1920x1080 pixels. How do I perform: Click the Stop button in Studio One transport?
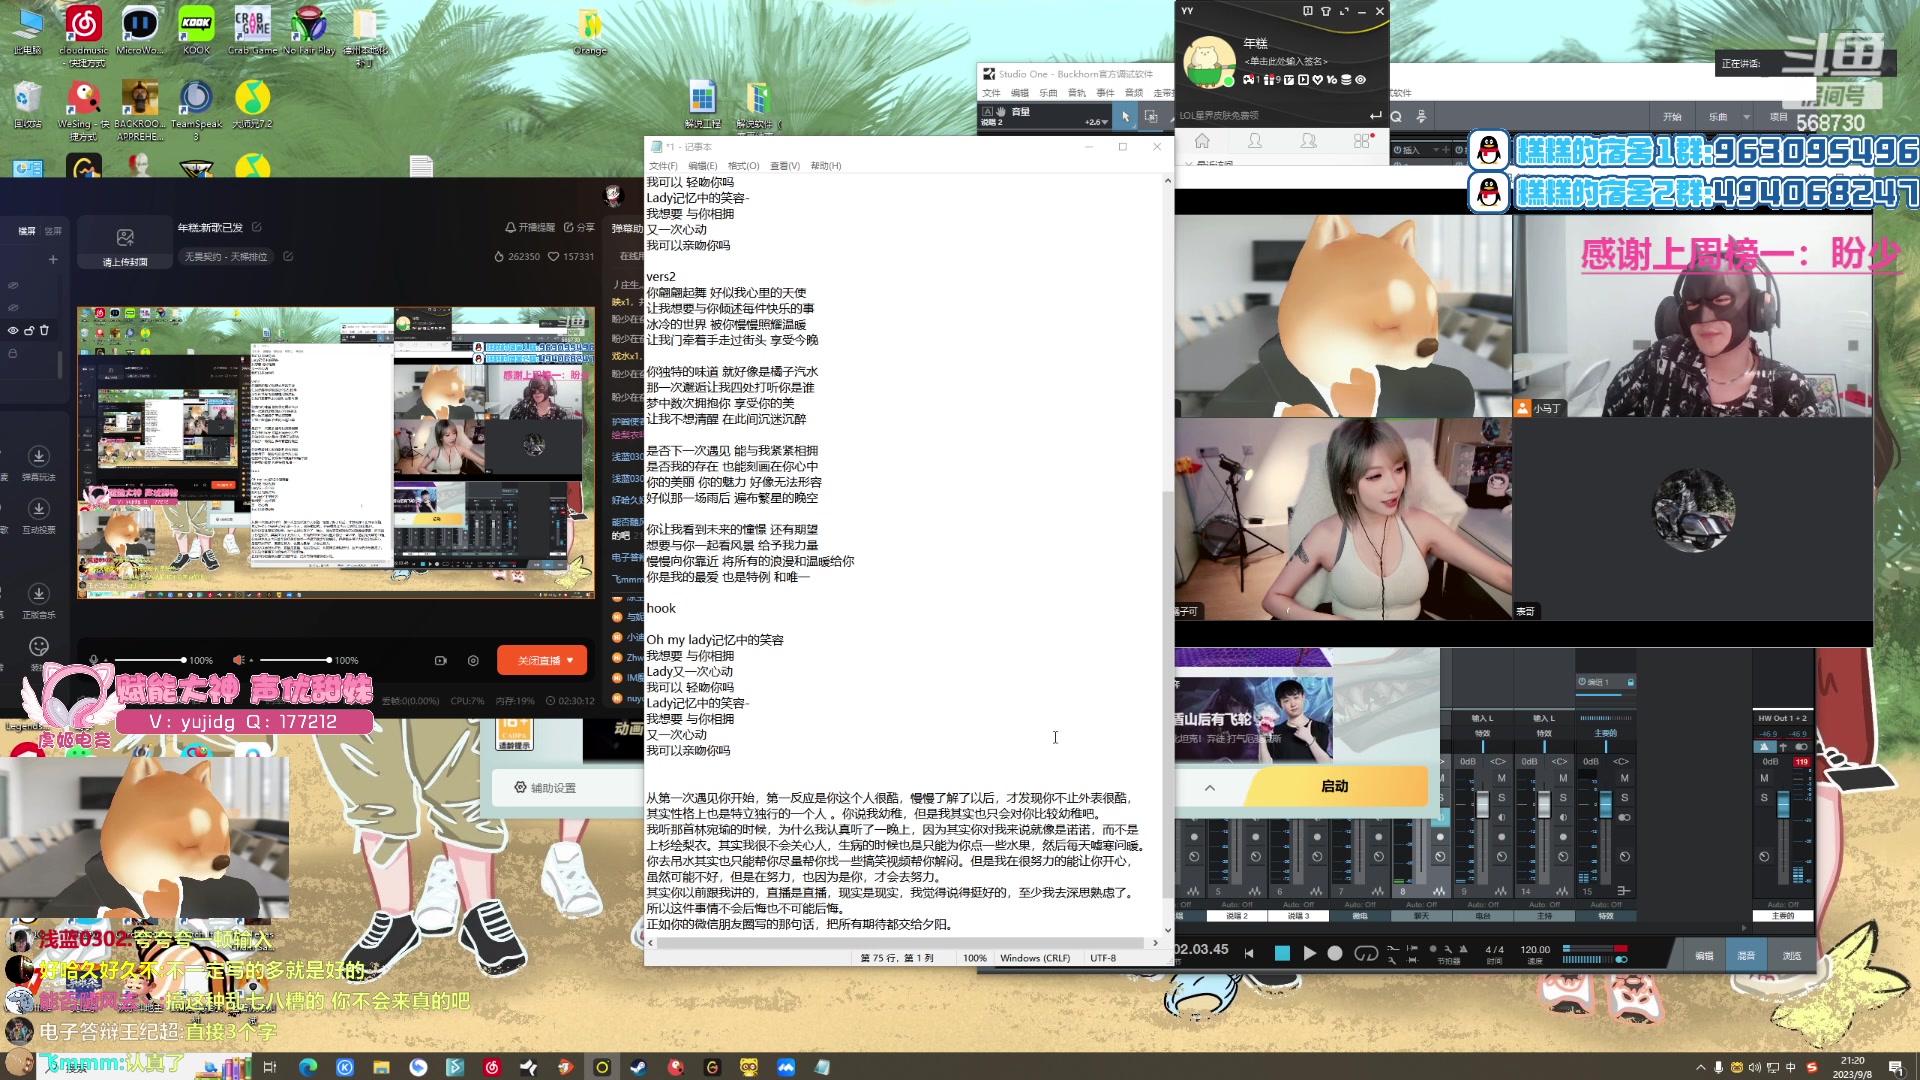pos(1281,953)
